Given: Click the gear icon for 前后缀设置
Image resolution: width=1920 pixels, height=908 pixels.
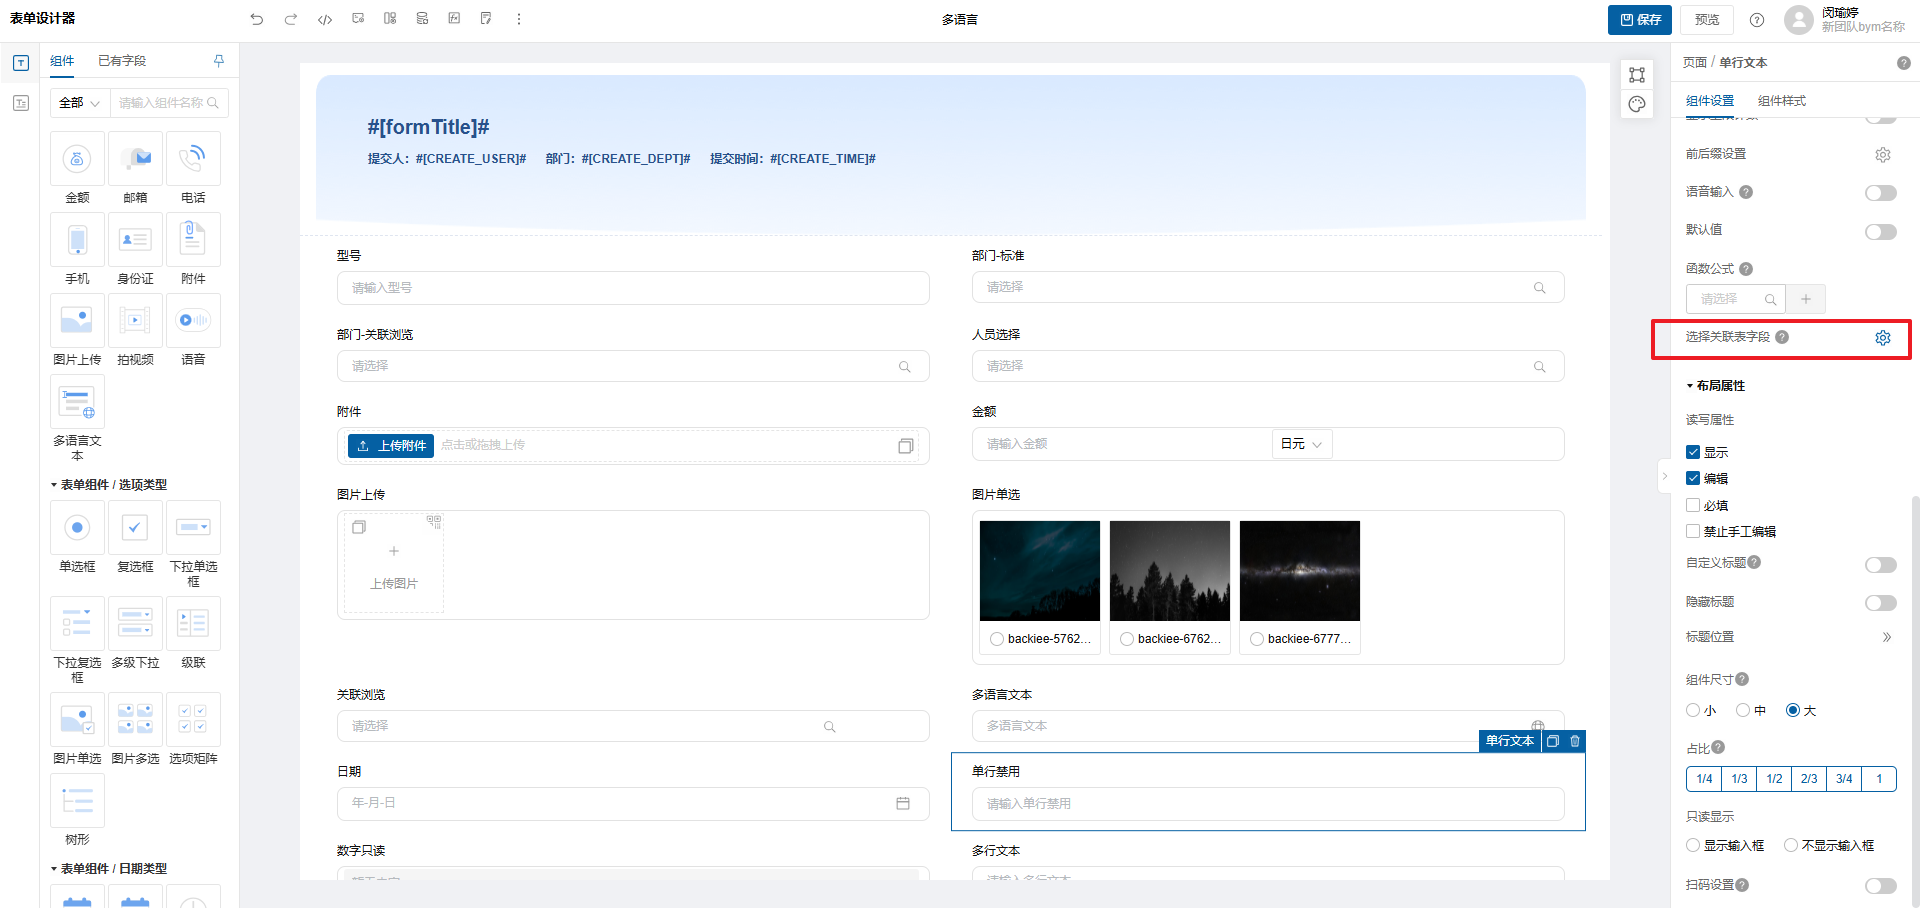Looking at the screenshot, I should pyautogui.click(x=1883, y=155).
